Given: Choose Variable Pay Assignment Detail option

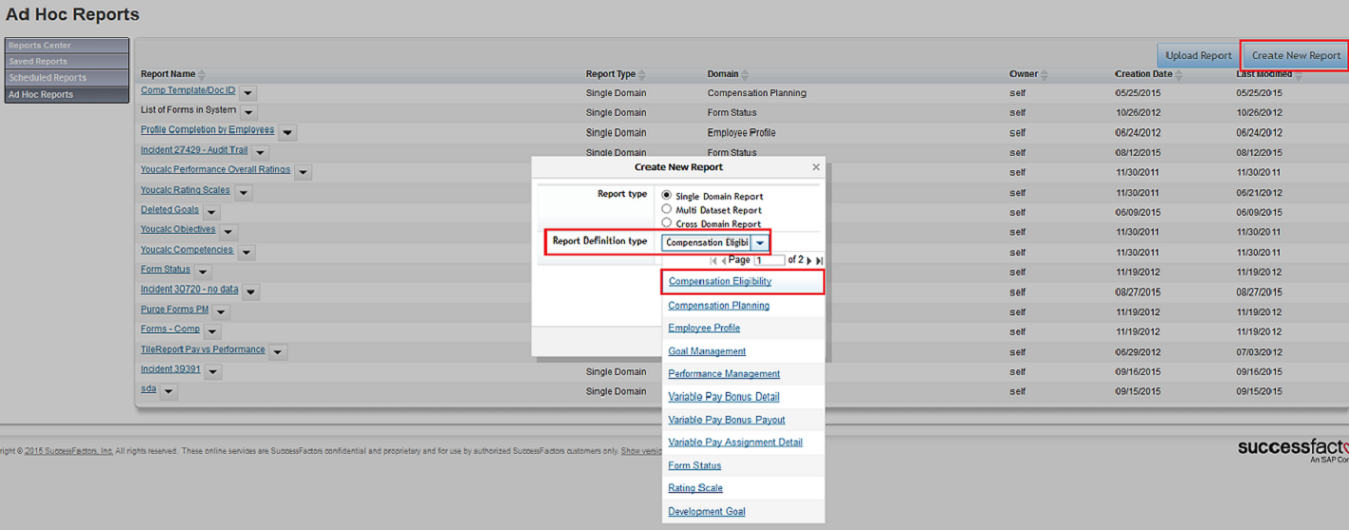Looking at the screenshot, I should [735, 442].
